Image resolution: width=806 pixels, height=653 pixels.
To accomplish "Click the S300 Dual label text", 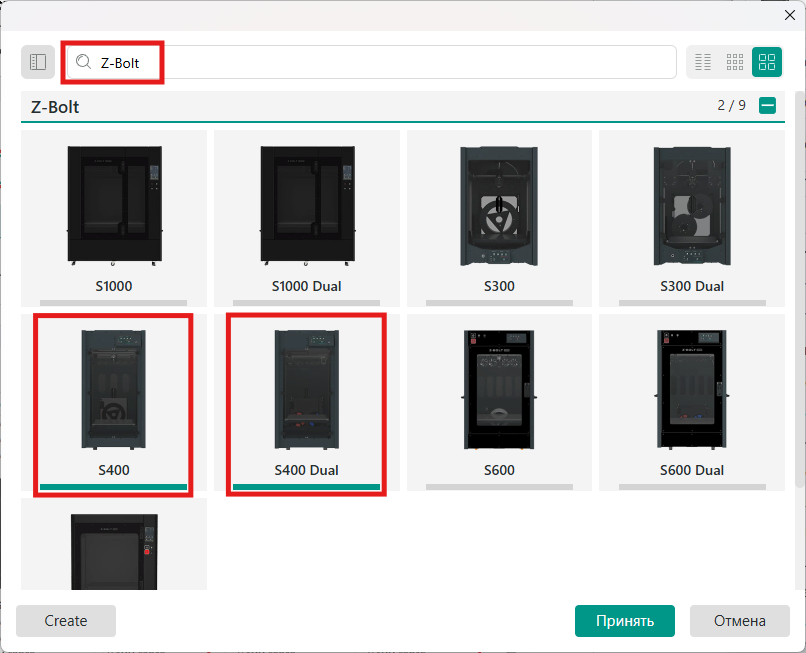I will [x=692, y=286].
